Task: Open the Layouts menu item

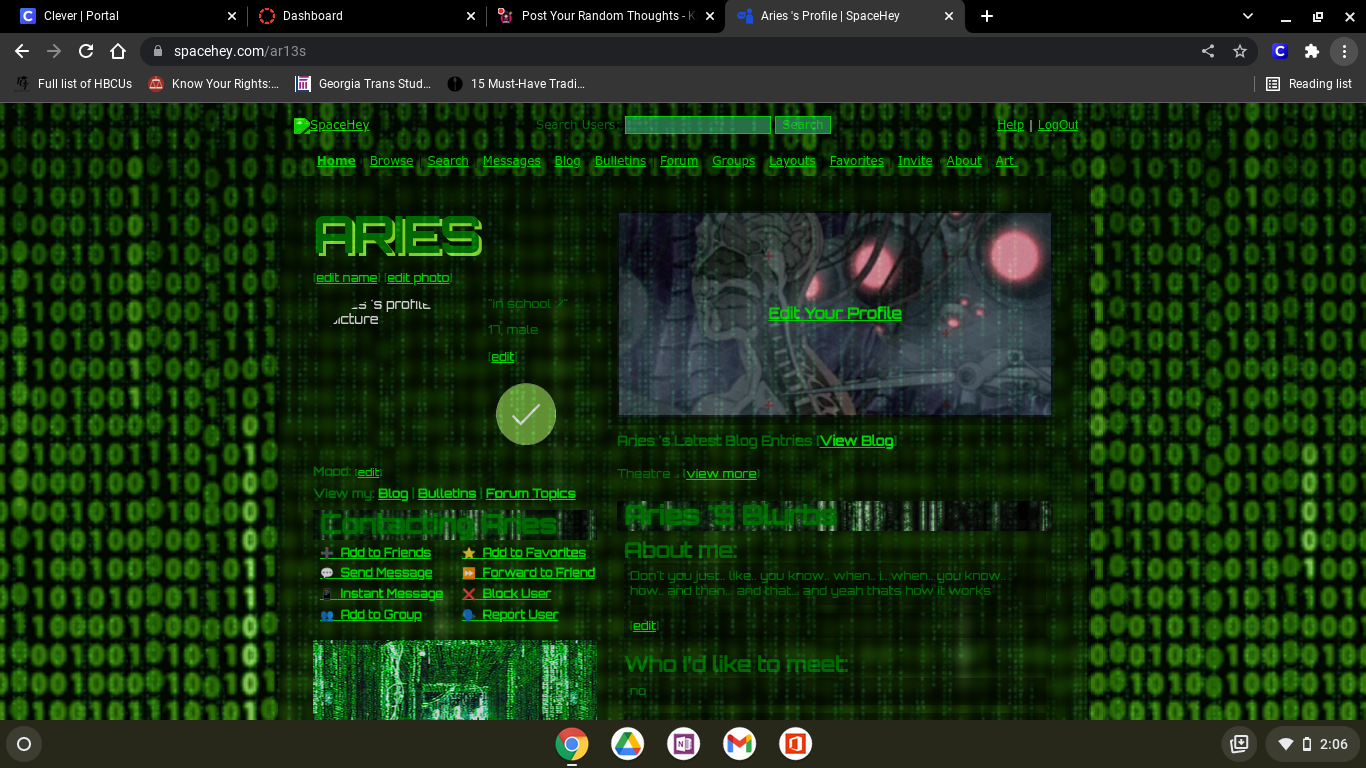Action: (x=792, y=161)
